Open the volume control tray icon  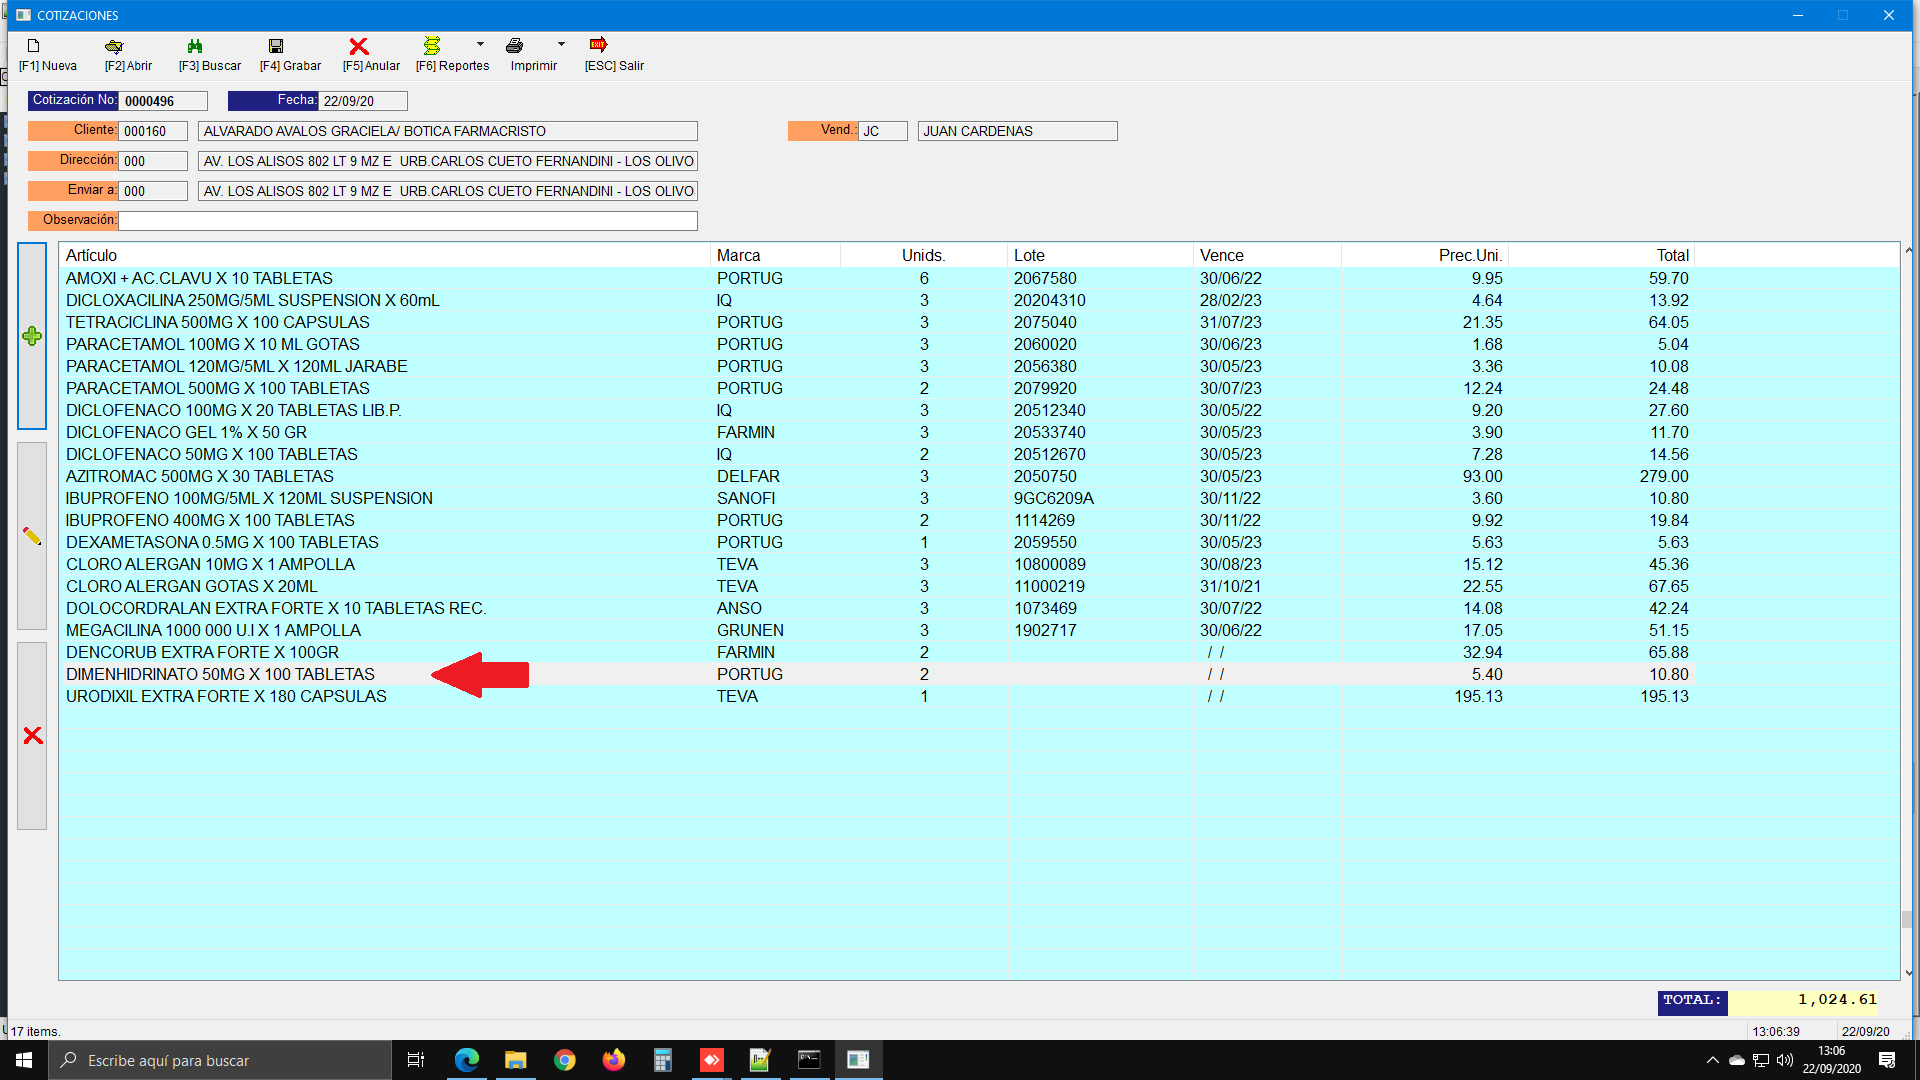[x=1785, y=1060]
